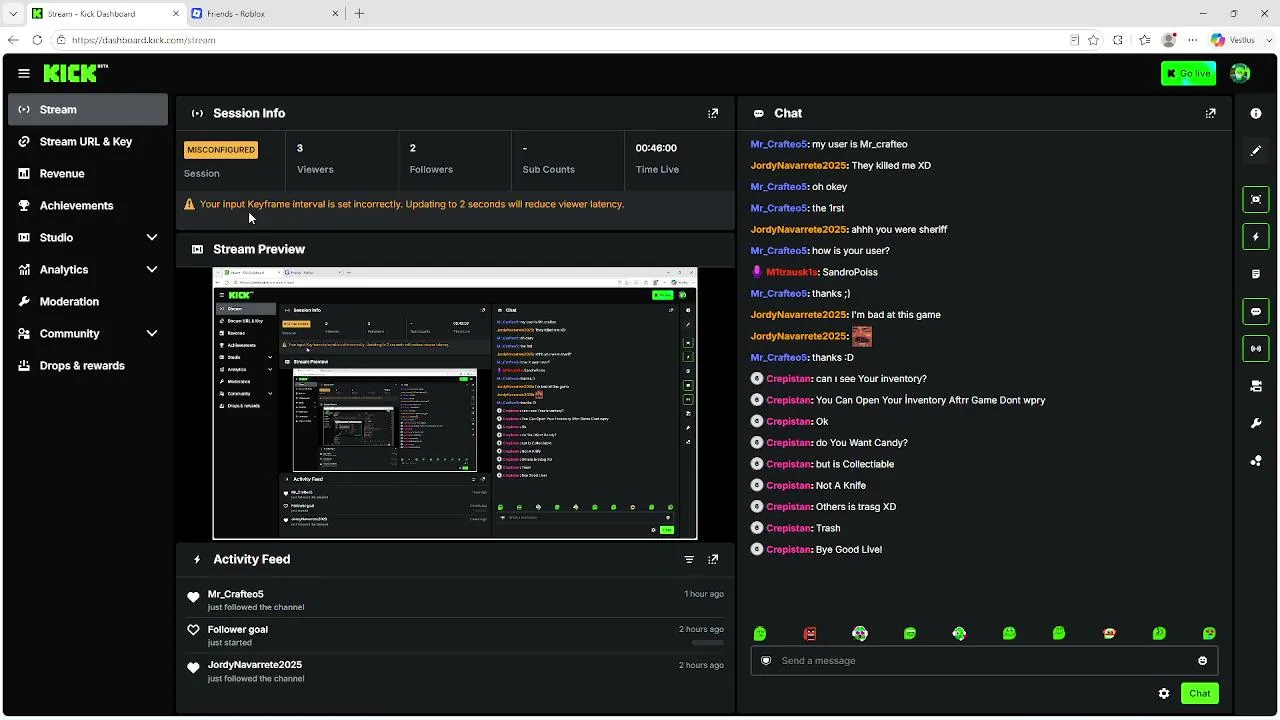This screenshot has width=1280, height=720.
Task: Click the Follower goal progress bar
Action: point(708,642)
